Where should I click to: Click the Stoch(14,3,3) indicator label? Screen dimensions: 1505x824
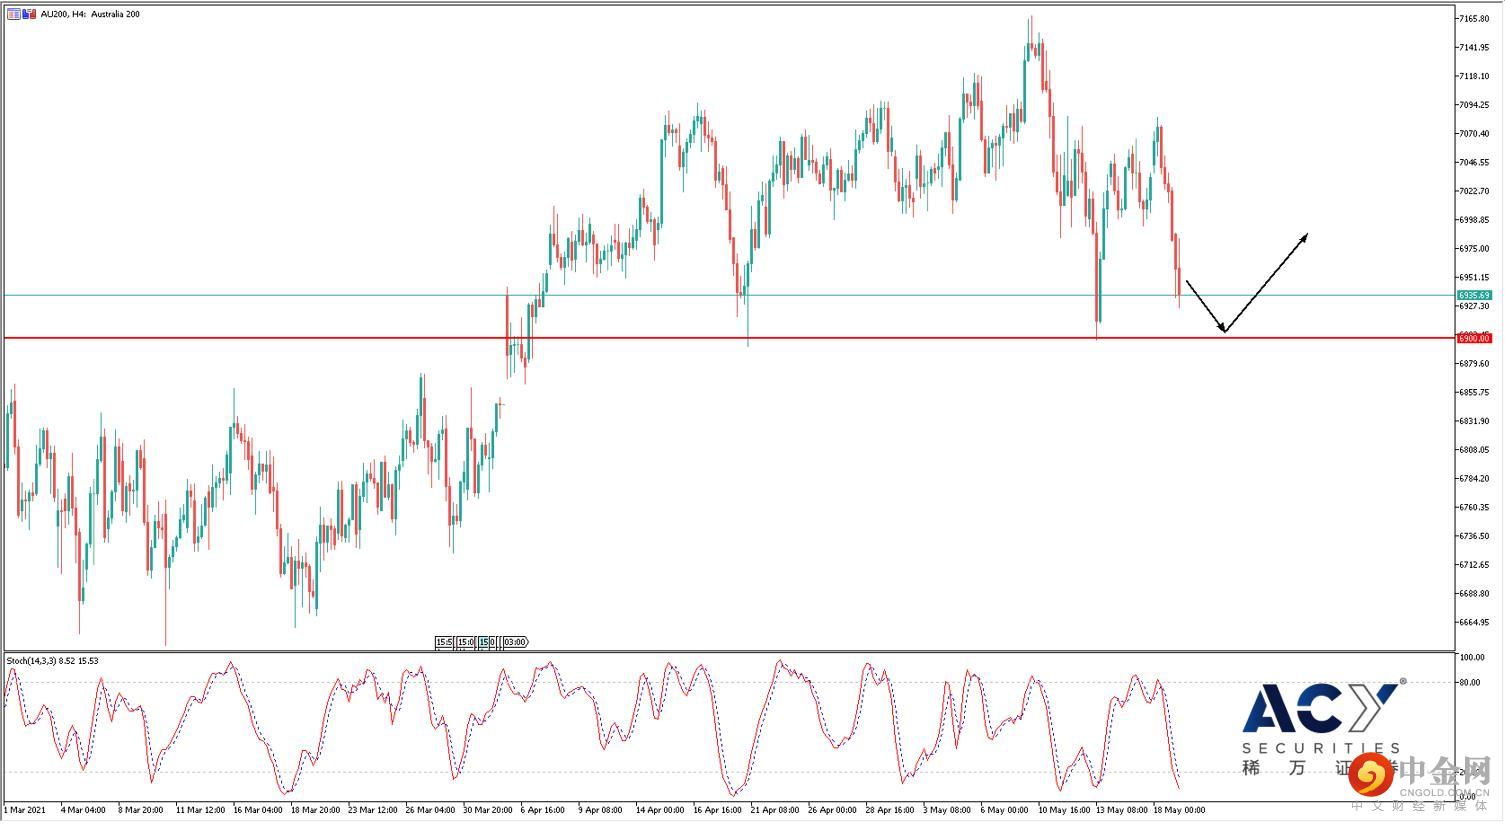click(52, 661)
